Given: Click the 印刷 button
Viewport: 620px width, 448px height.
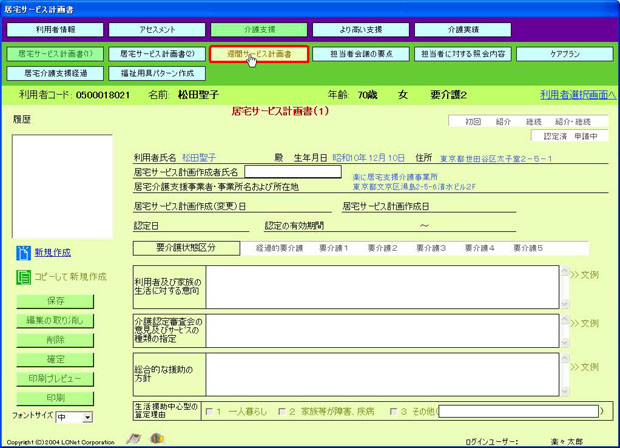Looking at the screenshot, I should click(x=55, y=398).
